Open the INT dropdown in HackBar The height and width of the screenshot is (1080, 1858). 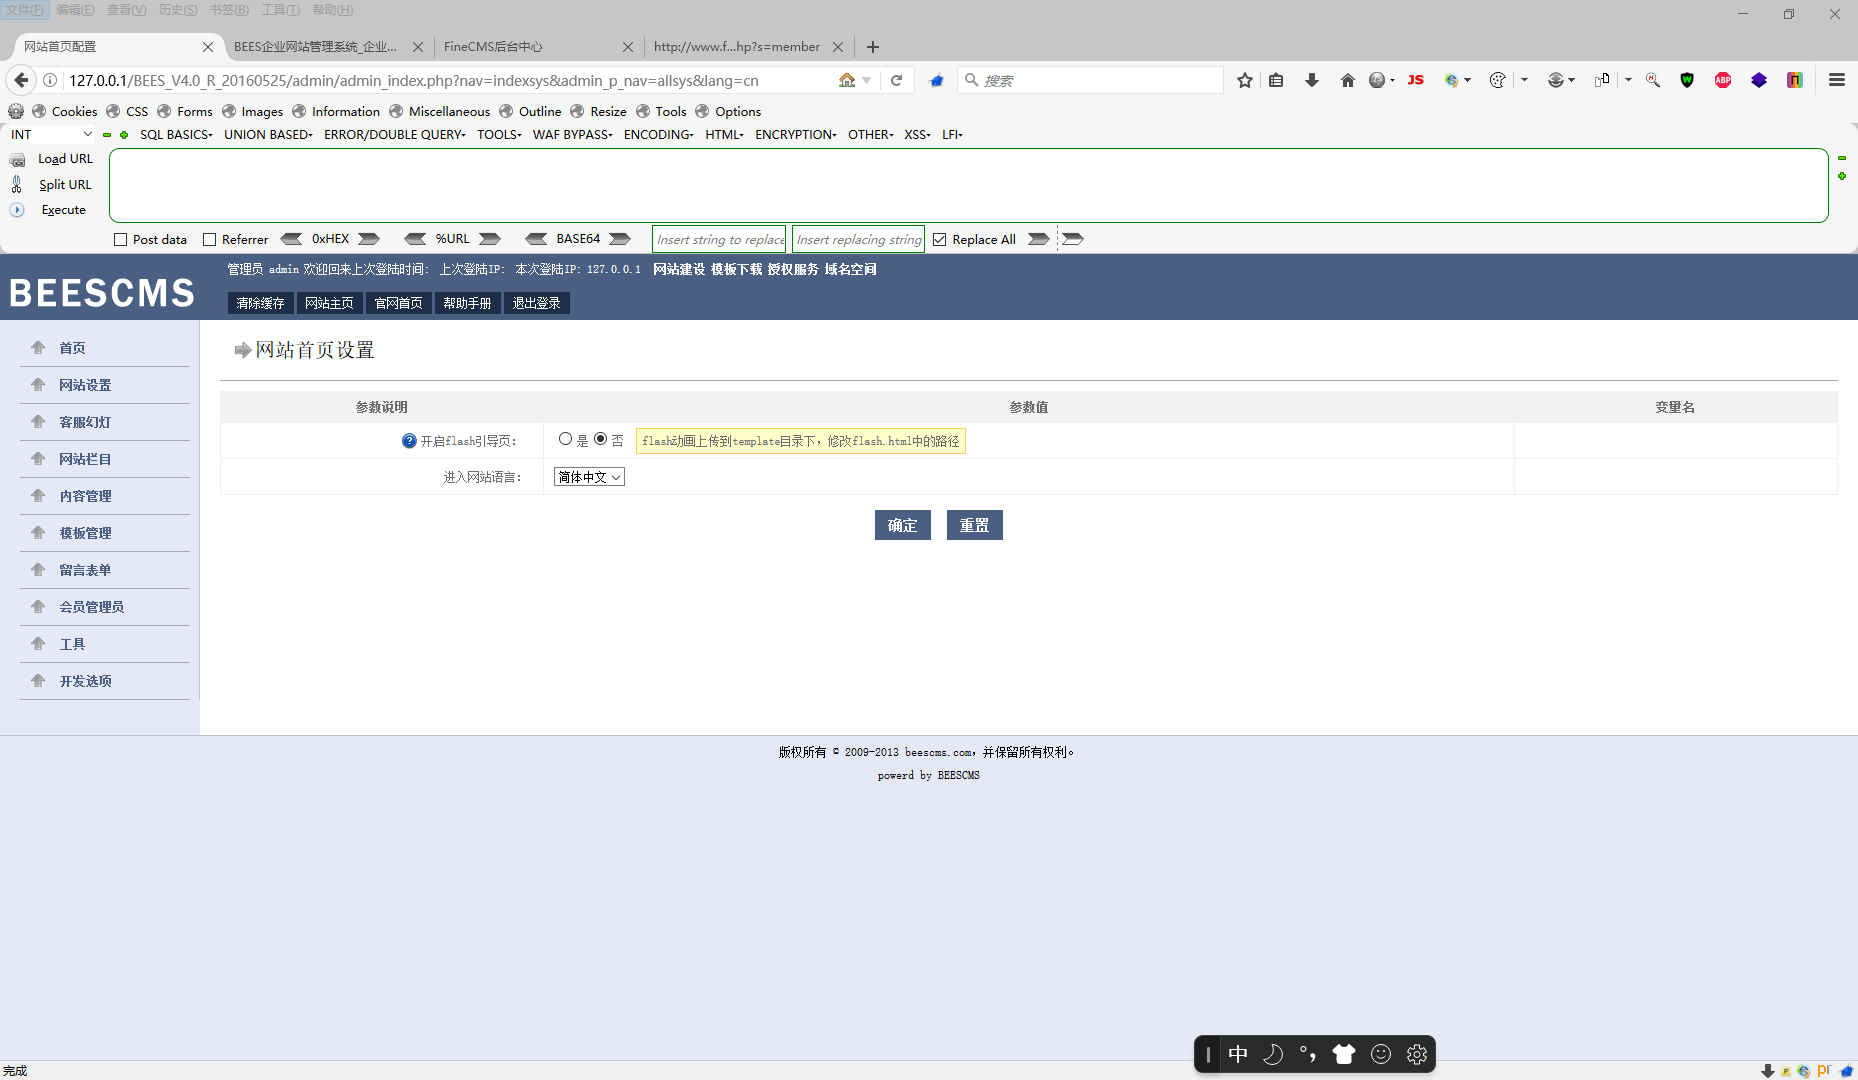pyautogui.click(x=48, y=134)
